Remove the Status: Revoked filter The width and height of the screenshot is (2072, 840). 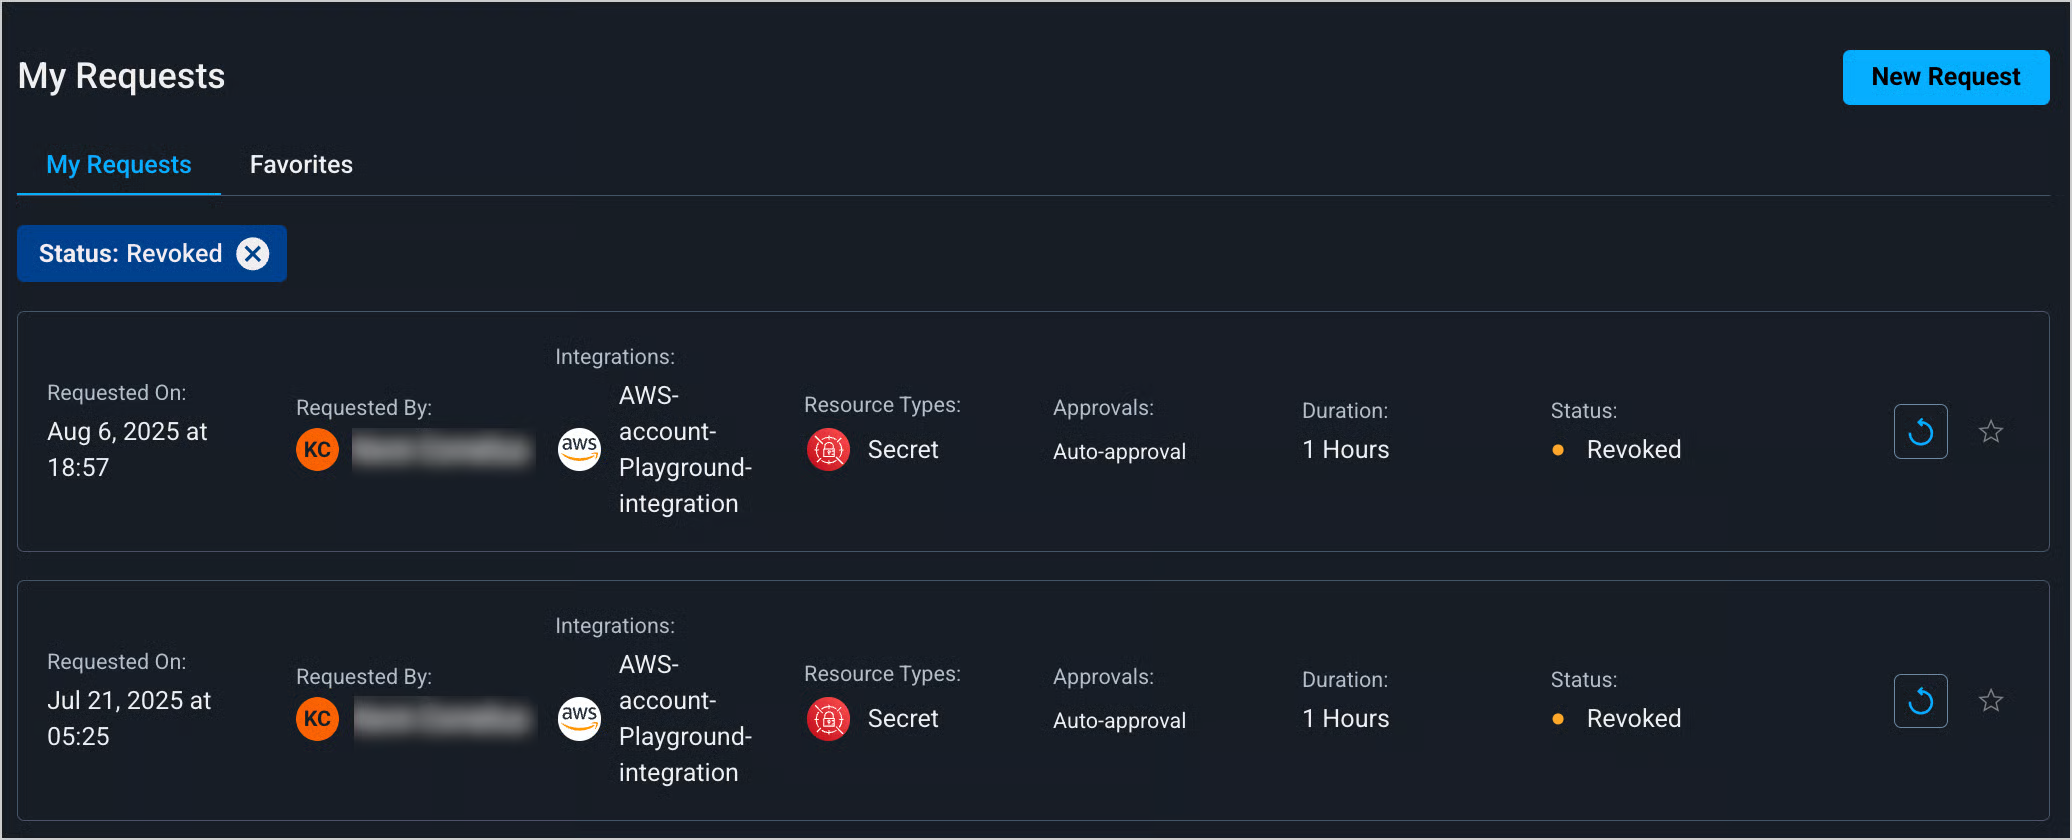(253, 254)
